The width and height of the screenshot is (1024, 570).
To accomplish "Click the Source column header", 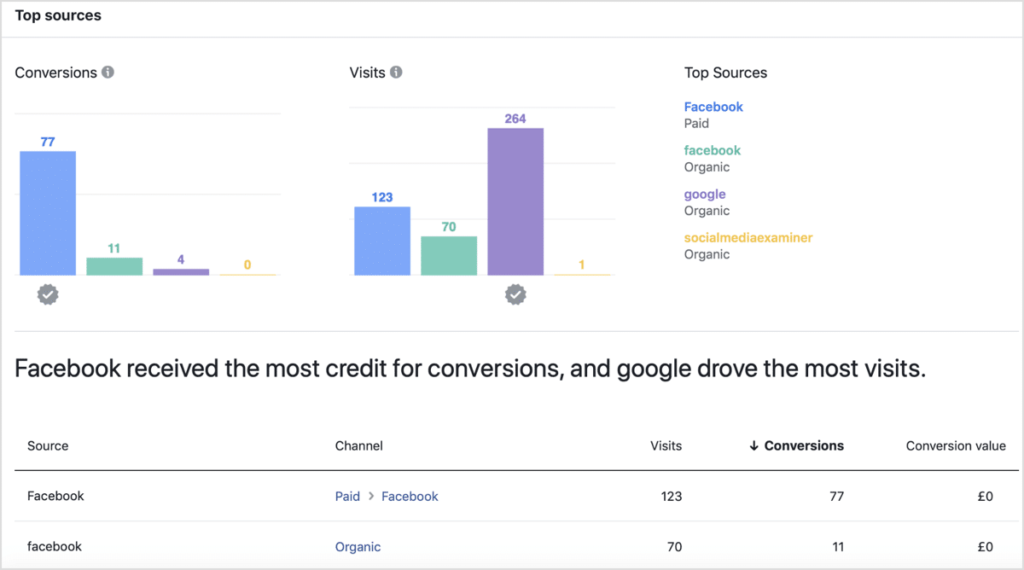I will pos(48,446).
